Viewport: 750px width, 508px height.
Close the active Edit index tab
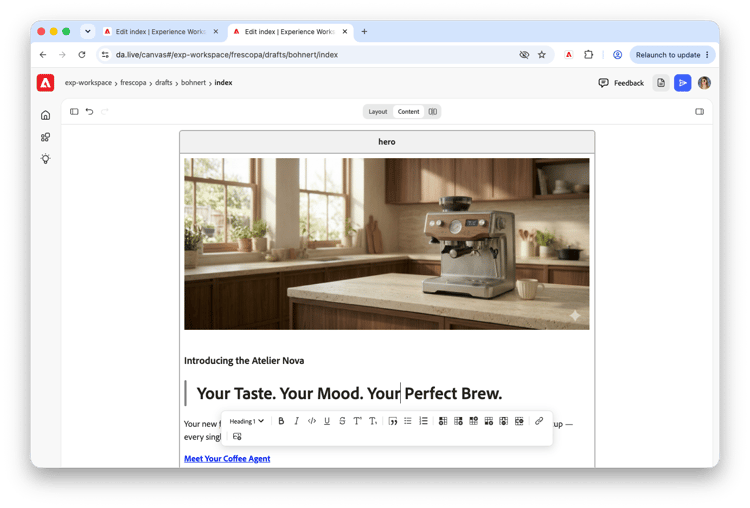pyautogui.click(x=345, y=32)
